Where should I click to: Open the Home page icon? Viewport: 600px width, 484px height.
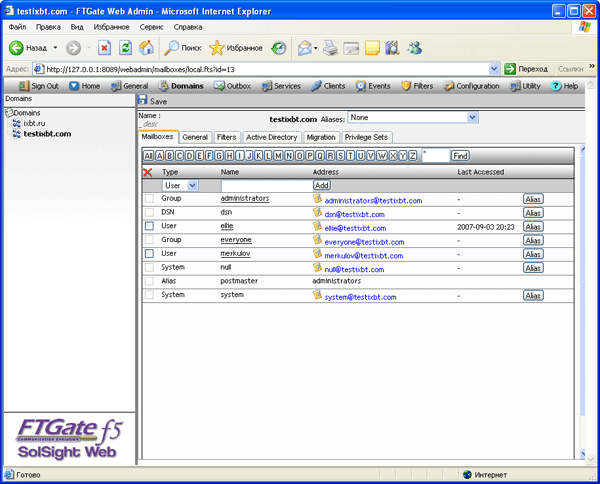[73, 86]
